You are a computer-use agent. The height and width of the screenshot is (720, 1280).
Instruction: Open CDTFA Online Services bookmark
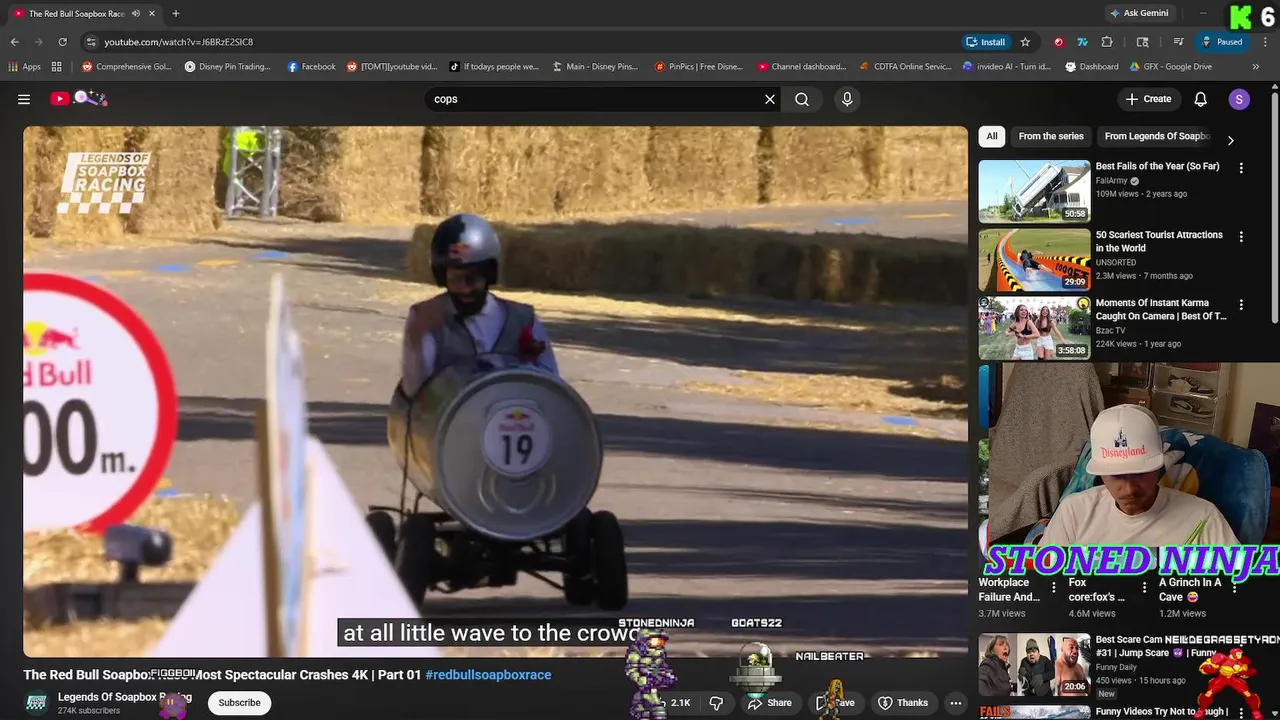[x=905, y=67]
